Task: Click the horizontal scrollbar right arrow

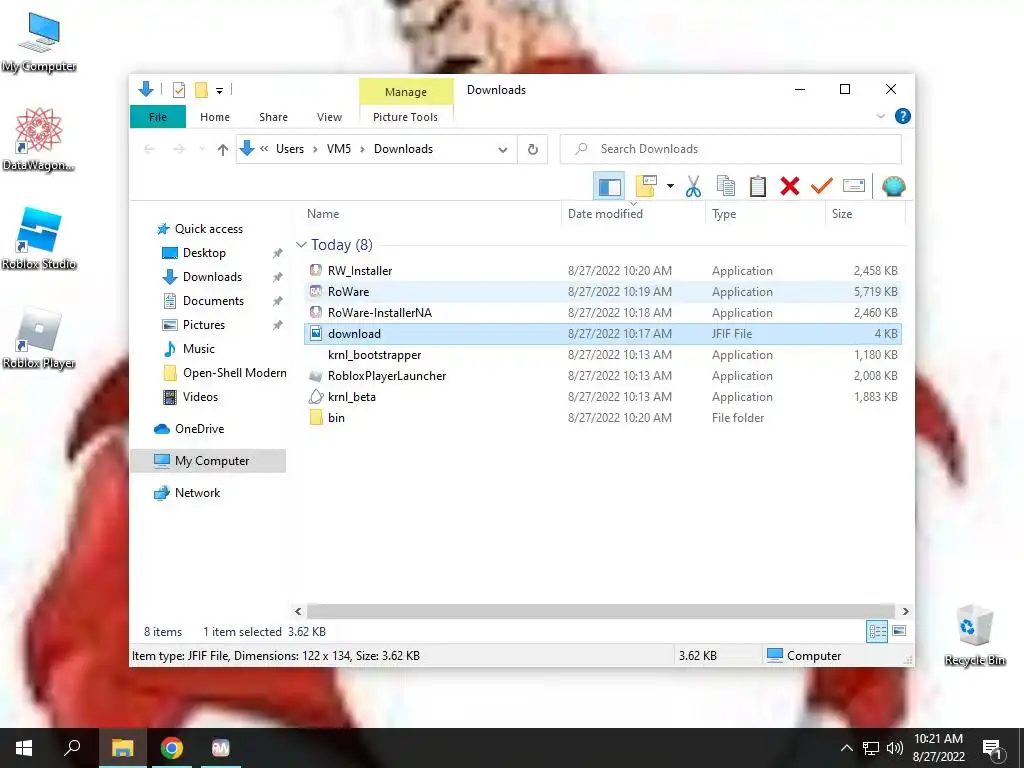Action: 905,611
